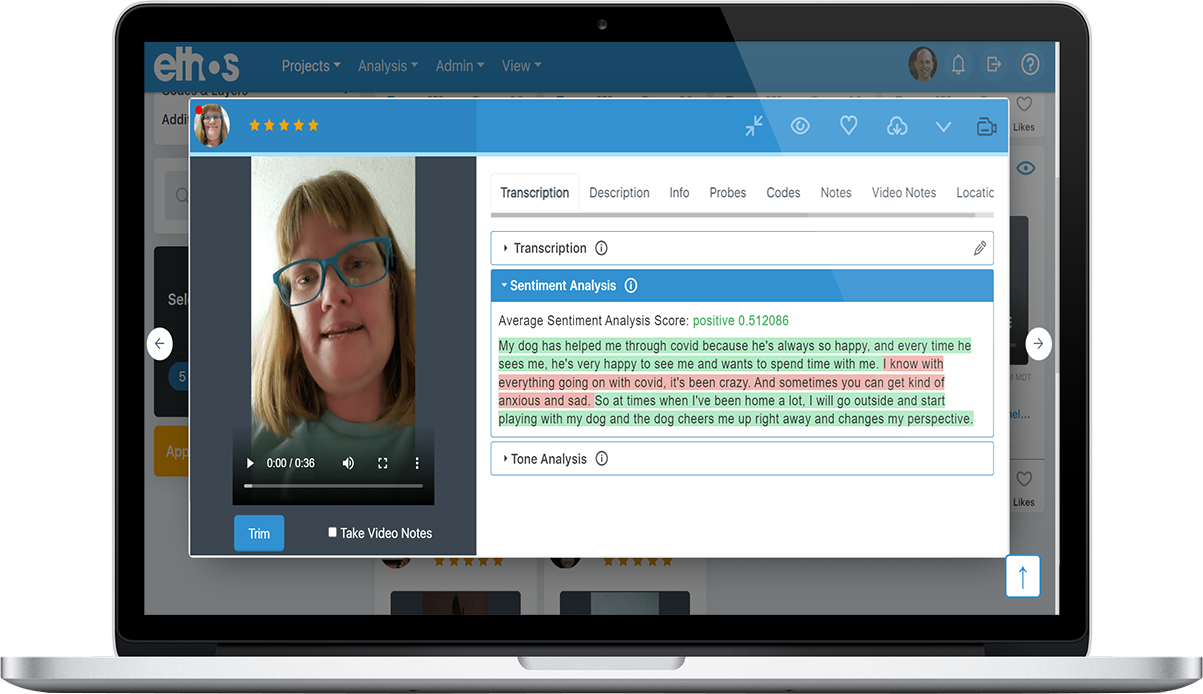
Task: Enable Take Video Notes
Action: (331, 532)
